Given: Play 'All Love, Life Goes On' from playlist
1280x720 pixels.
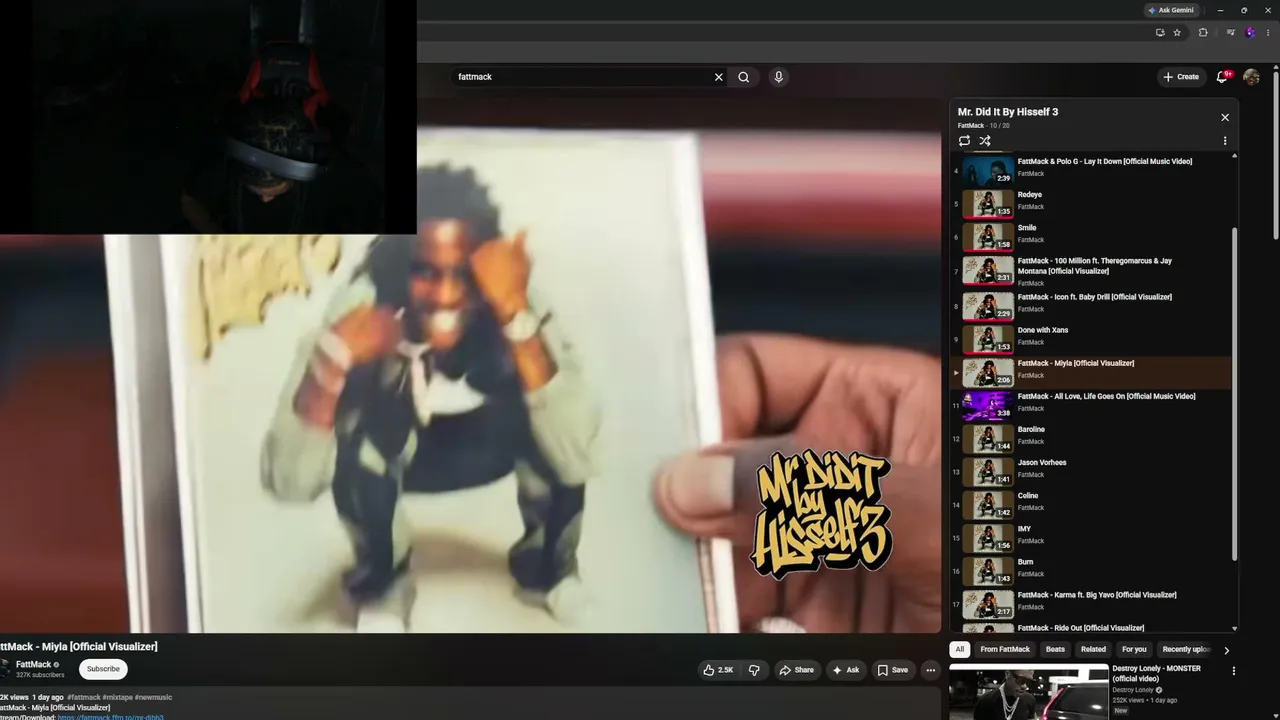Looking at the screenshot, I should coord(1092,406).
